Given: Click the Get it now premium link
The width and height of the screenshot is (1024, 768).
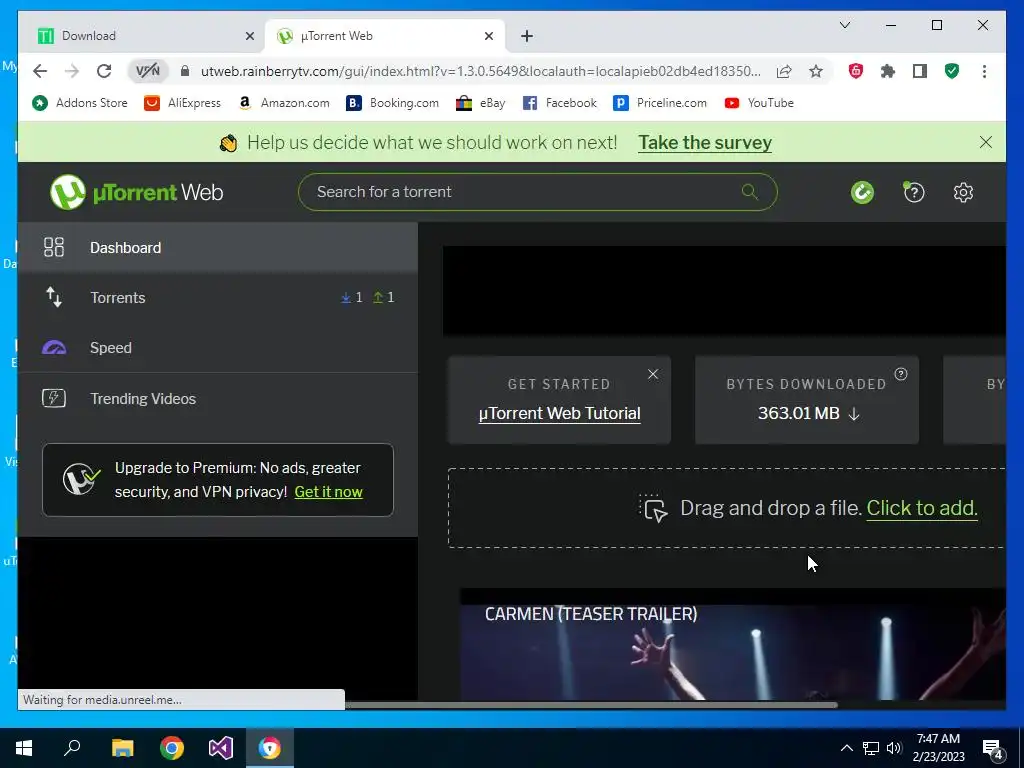Looking at the screenshot, I should tap(328, 492).
